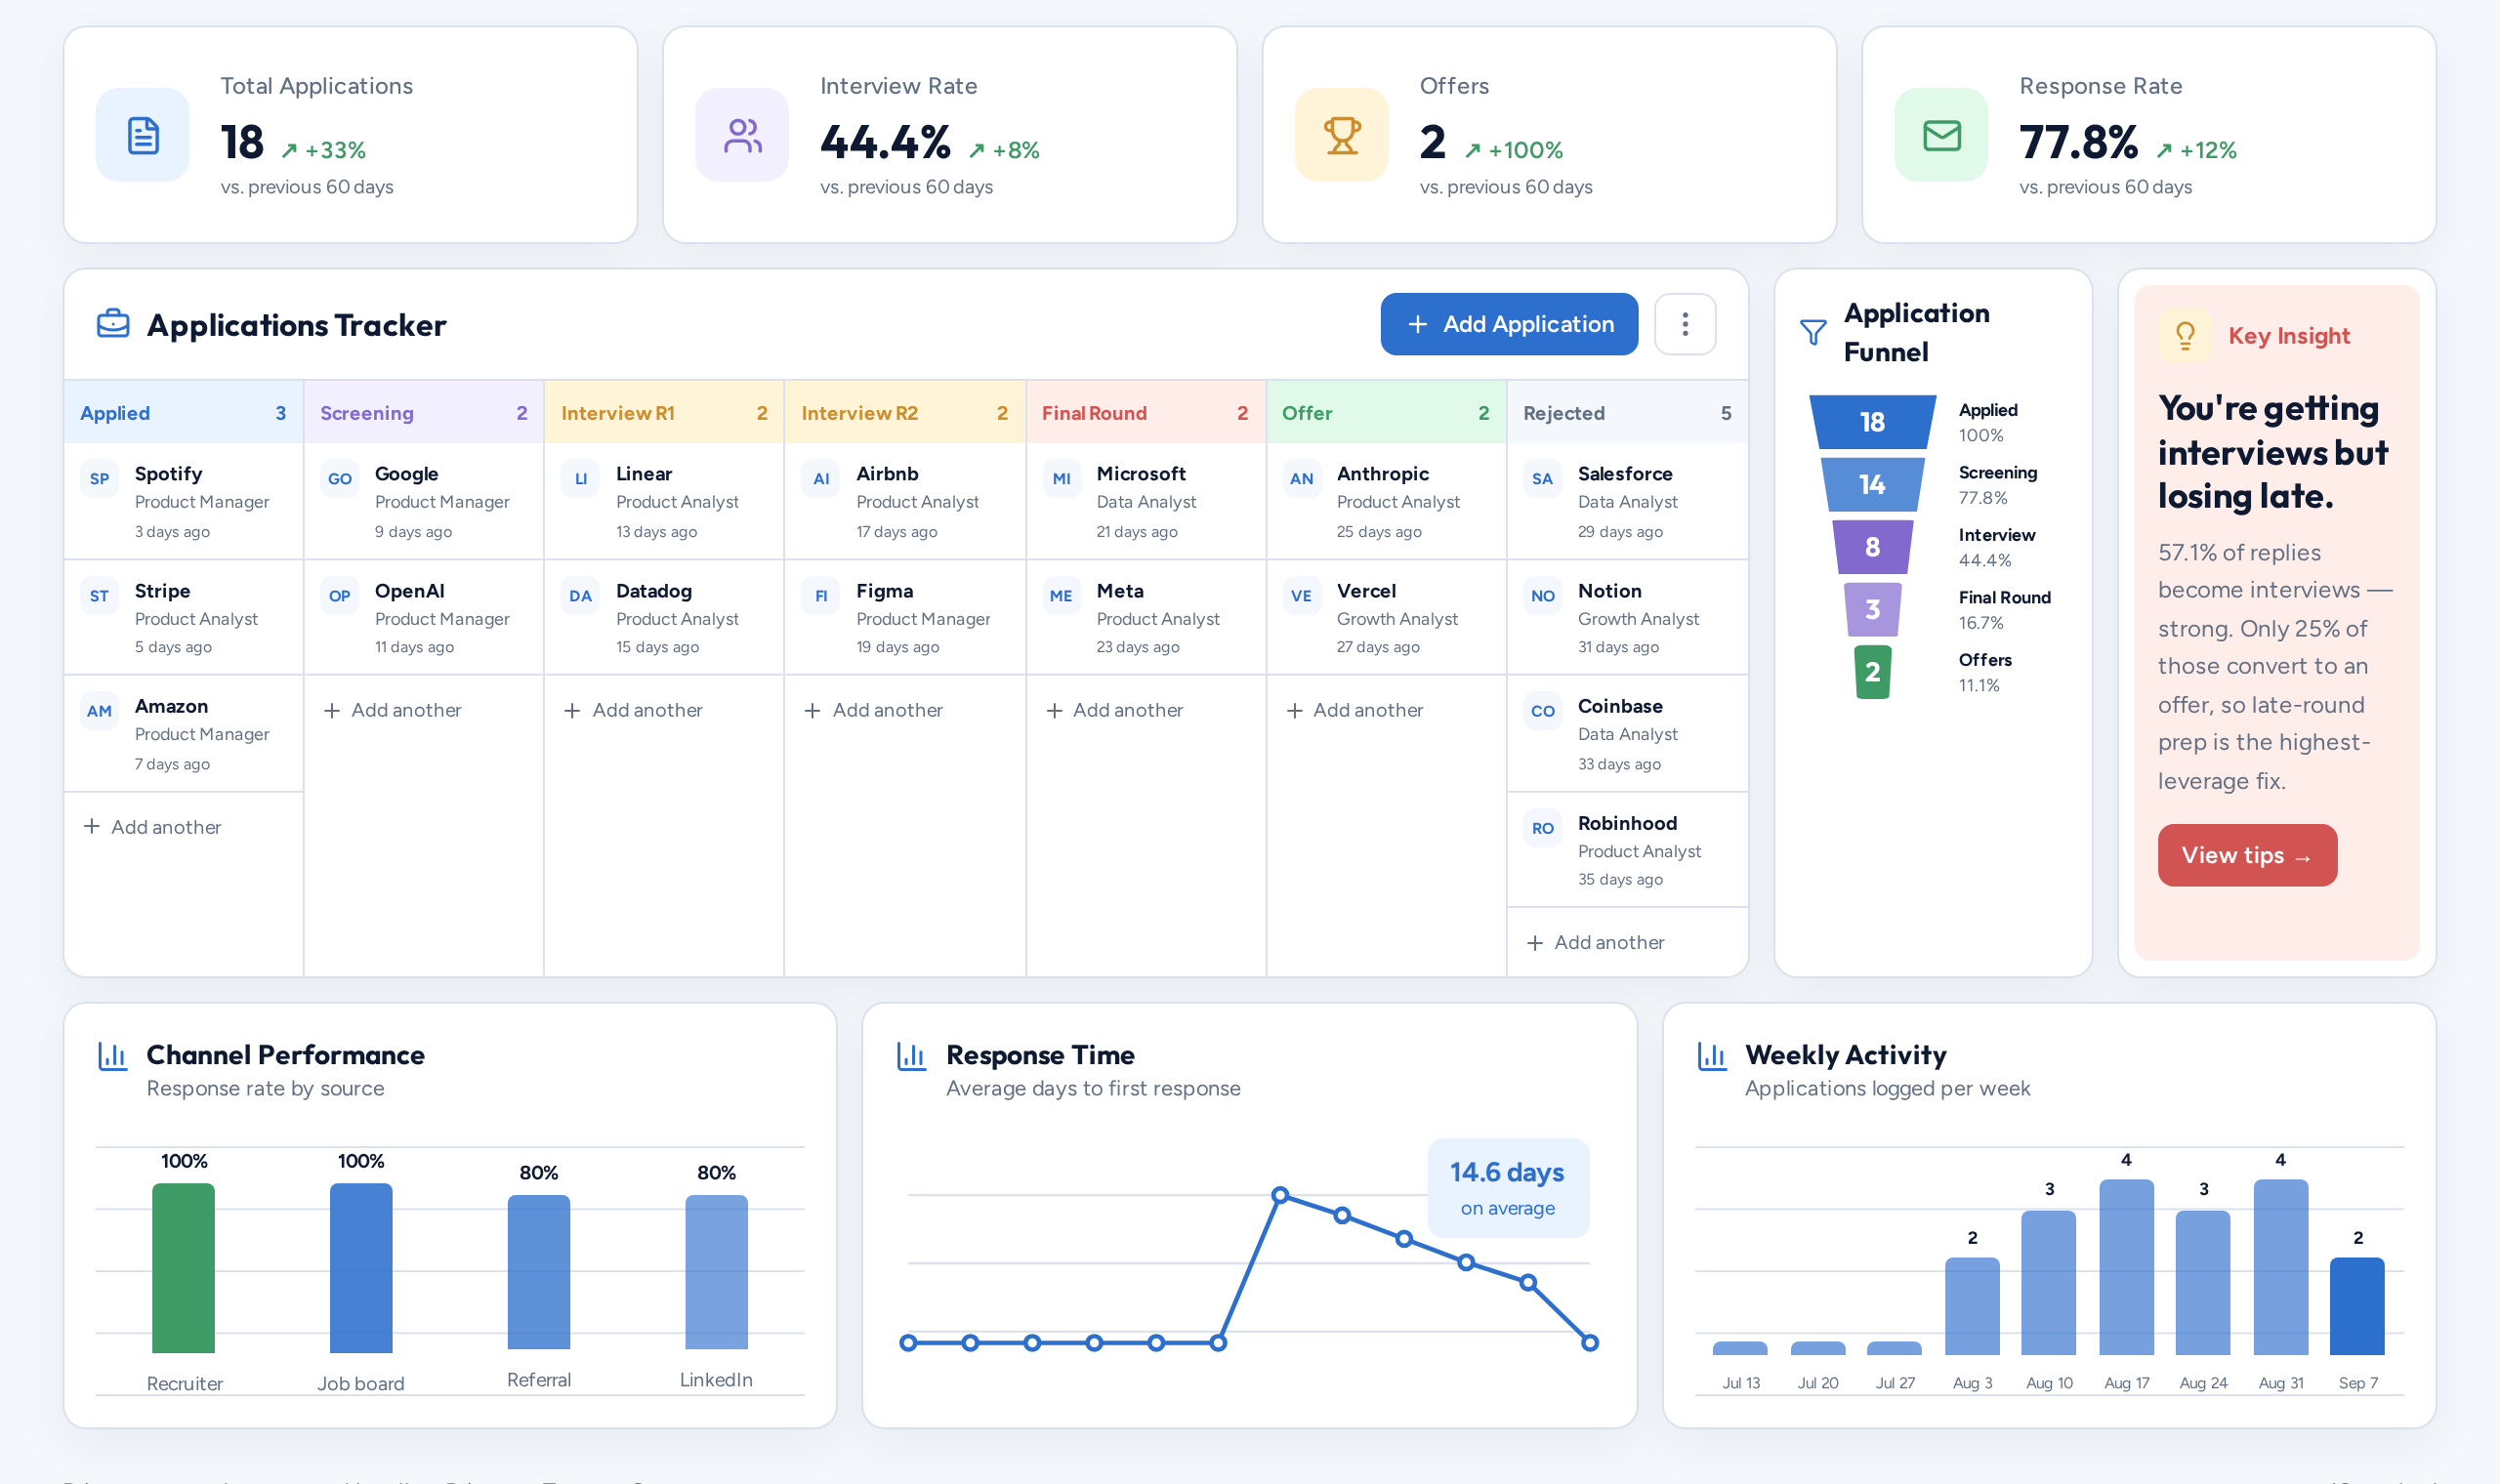Image resolution: width=2500 pixels, height=1484 pixels.
Task: Select the Screening column header
Action: coord(424,413)
